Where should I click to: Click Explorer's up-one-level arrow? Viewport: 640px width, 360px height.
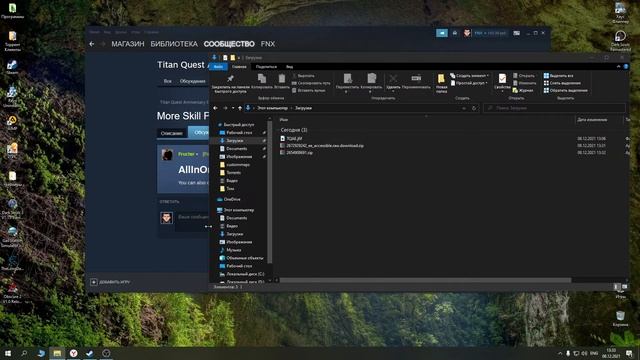coord(240,108)
